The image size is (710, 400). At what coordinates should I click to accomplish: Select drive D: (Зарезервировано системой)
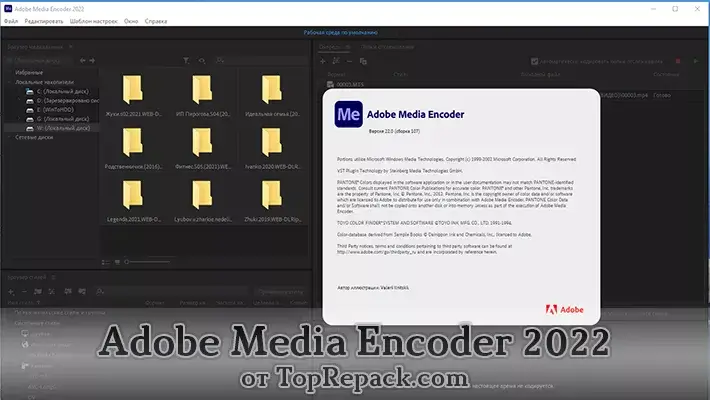click(62, 101)
